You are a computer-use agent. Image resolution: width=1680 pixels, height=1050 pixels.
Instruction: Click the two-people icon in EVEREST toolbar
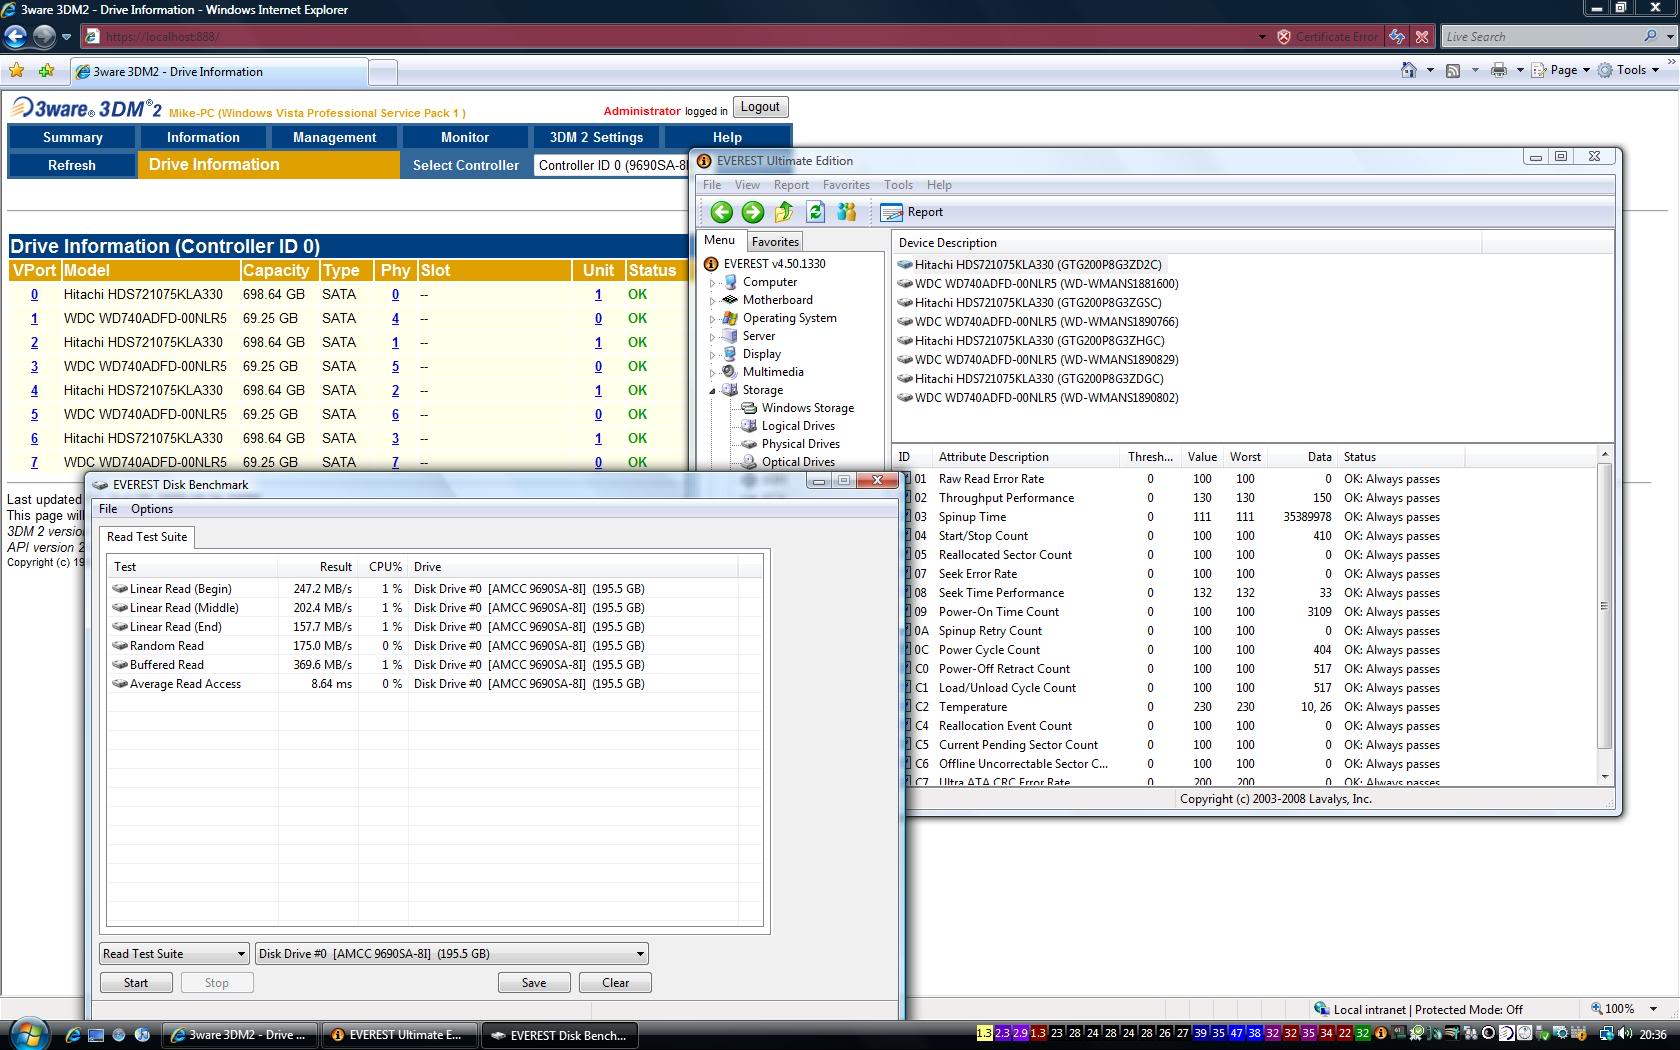click(x=847, y=212)
